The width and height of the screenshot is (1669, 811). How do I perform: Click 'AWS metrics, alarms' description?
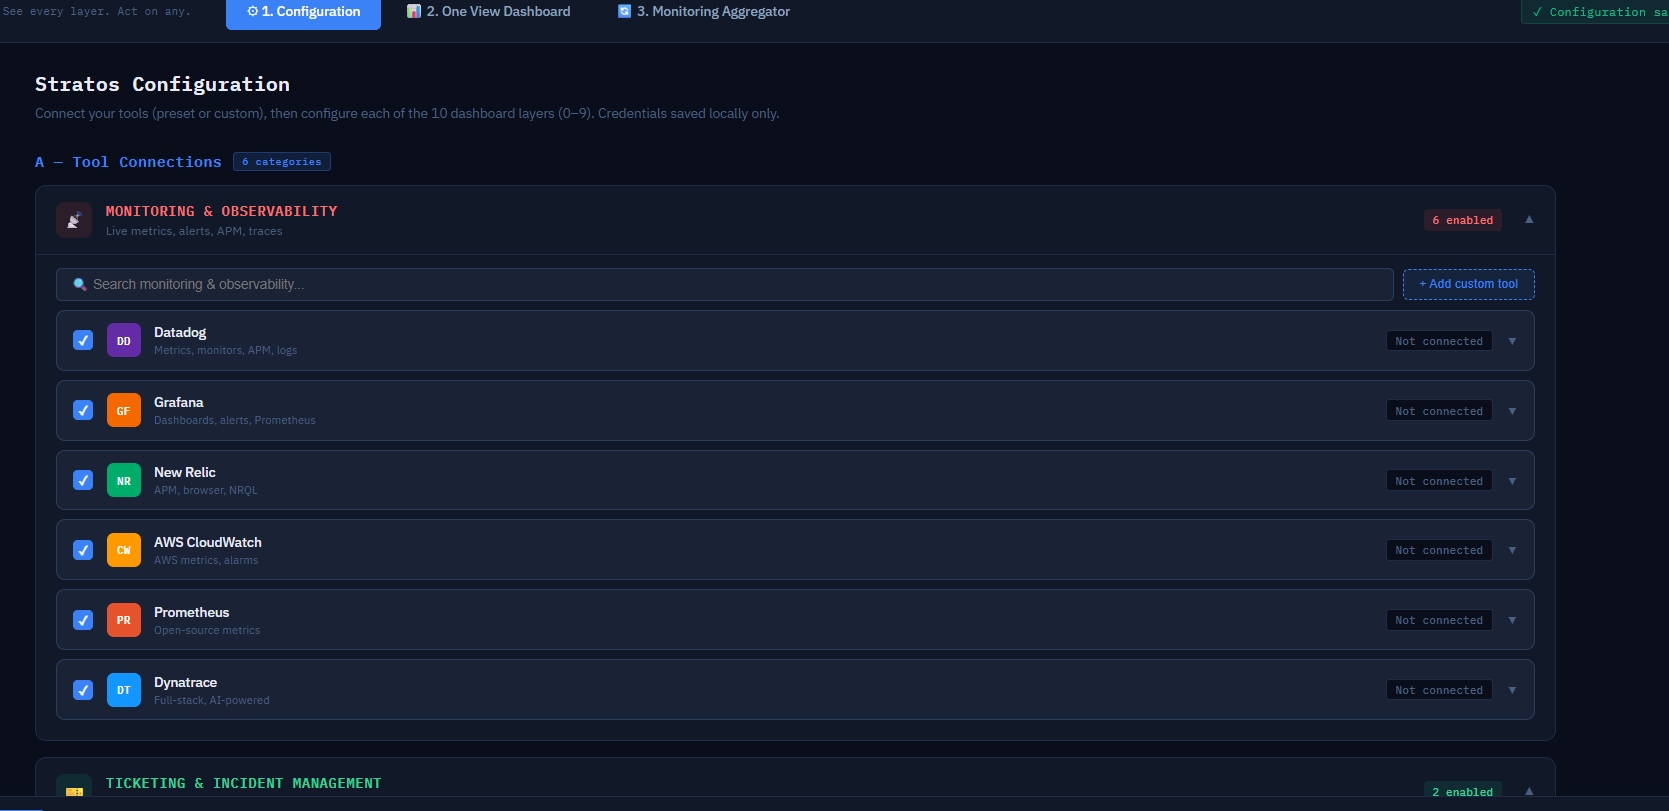(x=206, y=561)
